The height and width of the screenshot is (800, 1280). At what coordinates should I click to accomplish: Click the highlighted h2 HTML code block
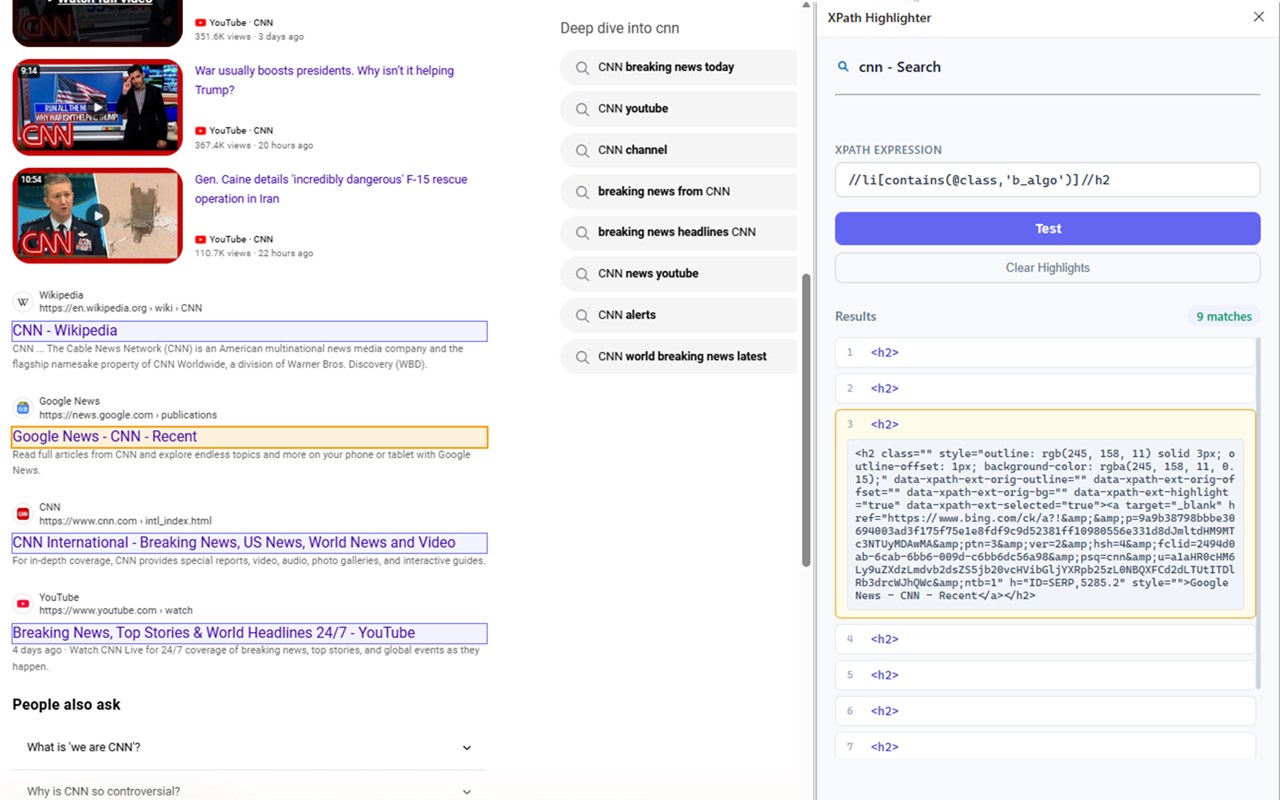coord(1046,524)
